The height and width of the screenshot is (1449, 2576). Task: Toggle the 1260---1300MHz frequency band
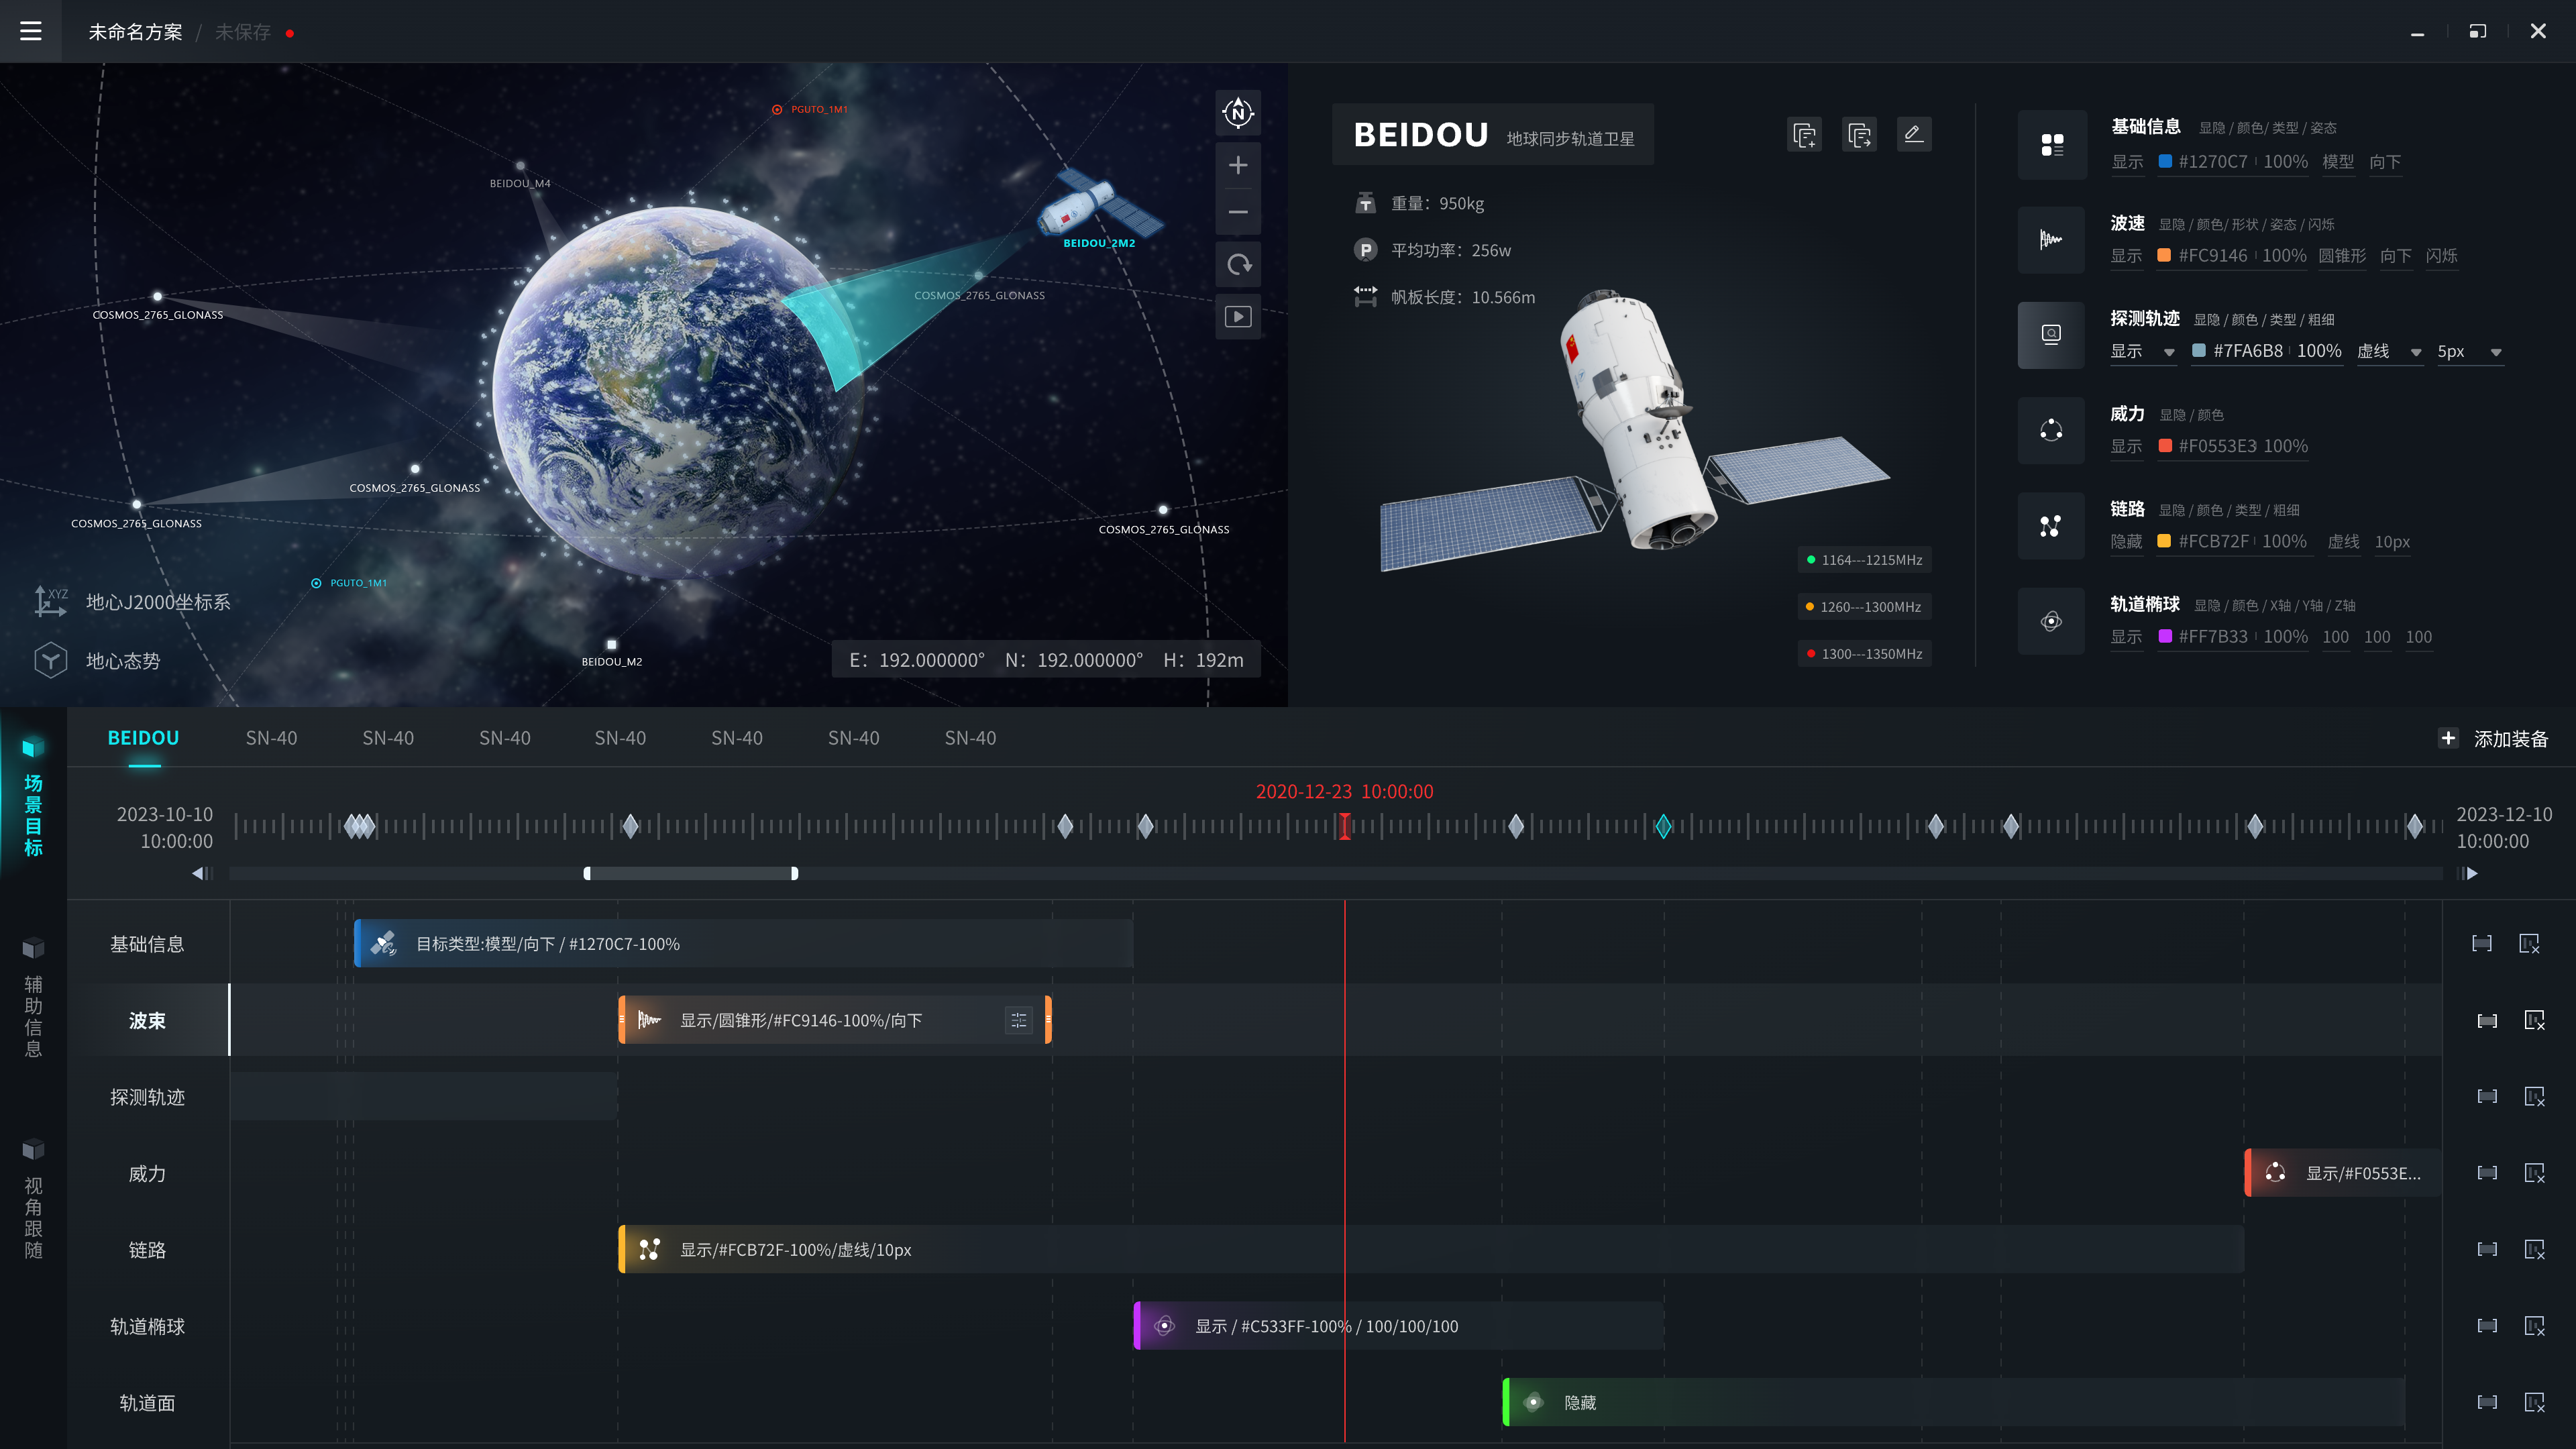pos(1864,607)
